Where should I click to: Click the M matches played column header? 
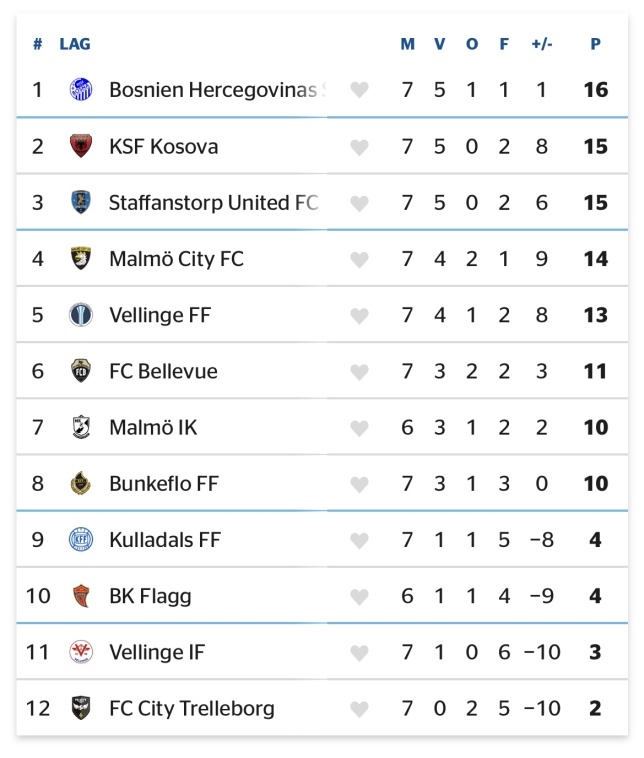tap(408, 44)
